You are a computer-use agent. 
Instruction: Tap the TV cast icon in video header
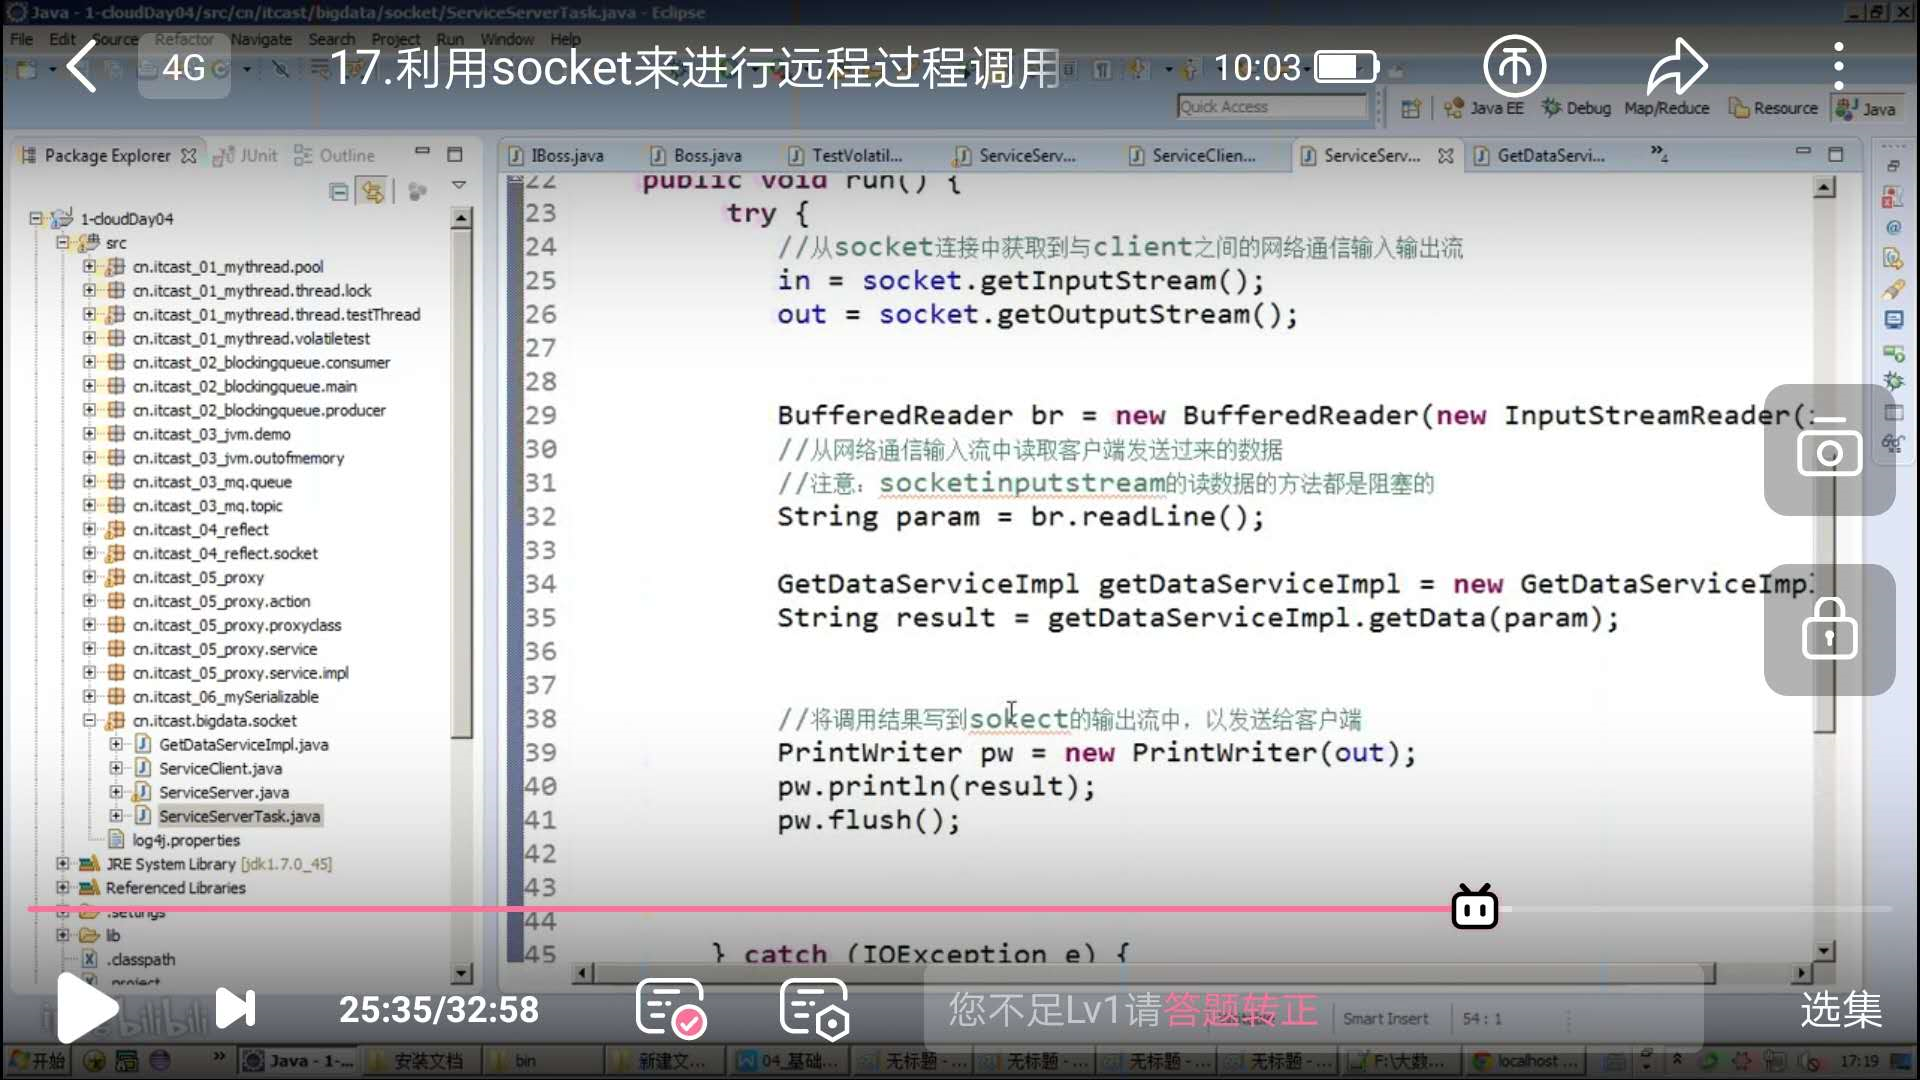[x=1514, y=67]
